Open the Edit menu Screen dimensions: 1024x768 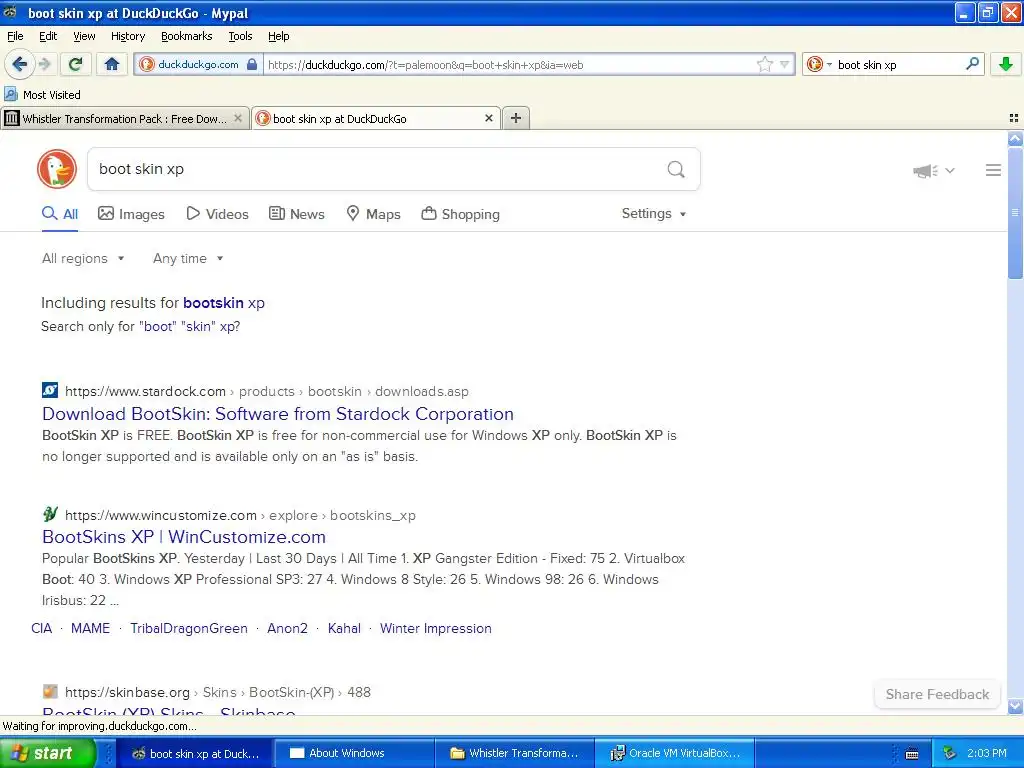[x=48, y=36]
